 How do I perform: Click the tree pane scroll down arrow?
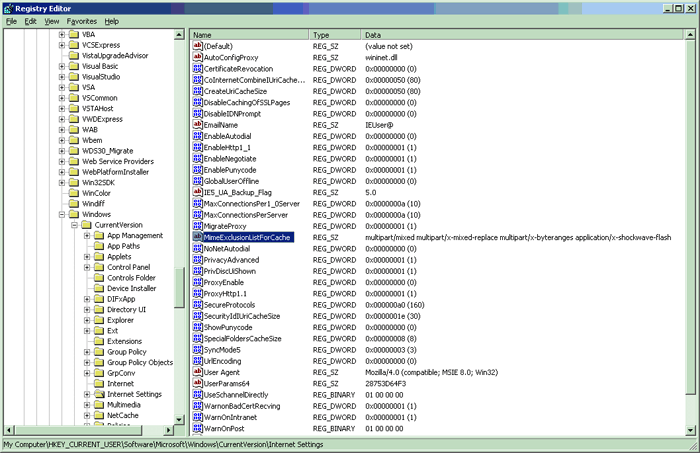179,420
